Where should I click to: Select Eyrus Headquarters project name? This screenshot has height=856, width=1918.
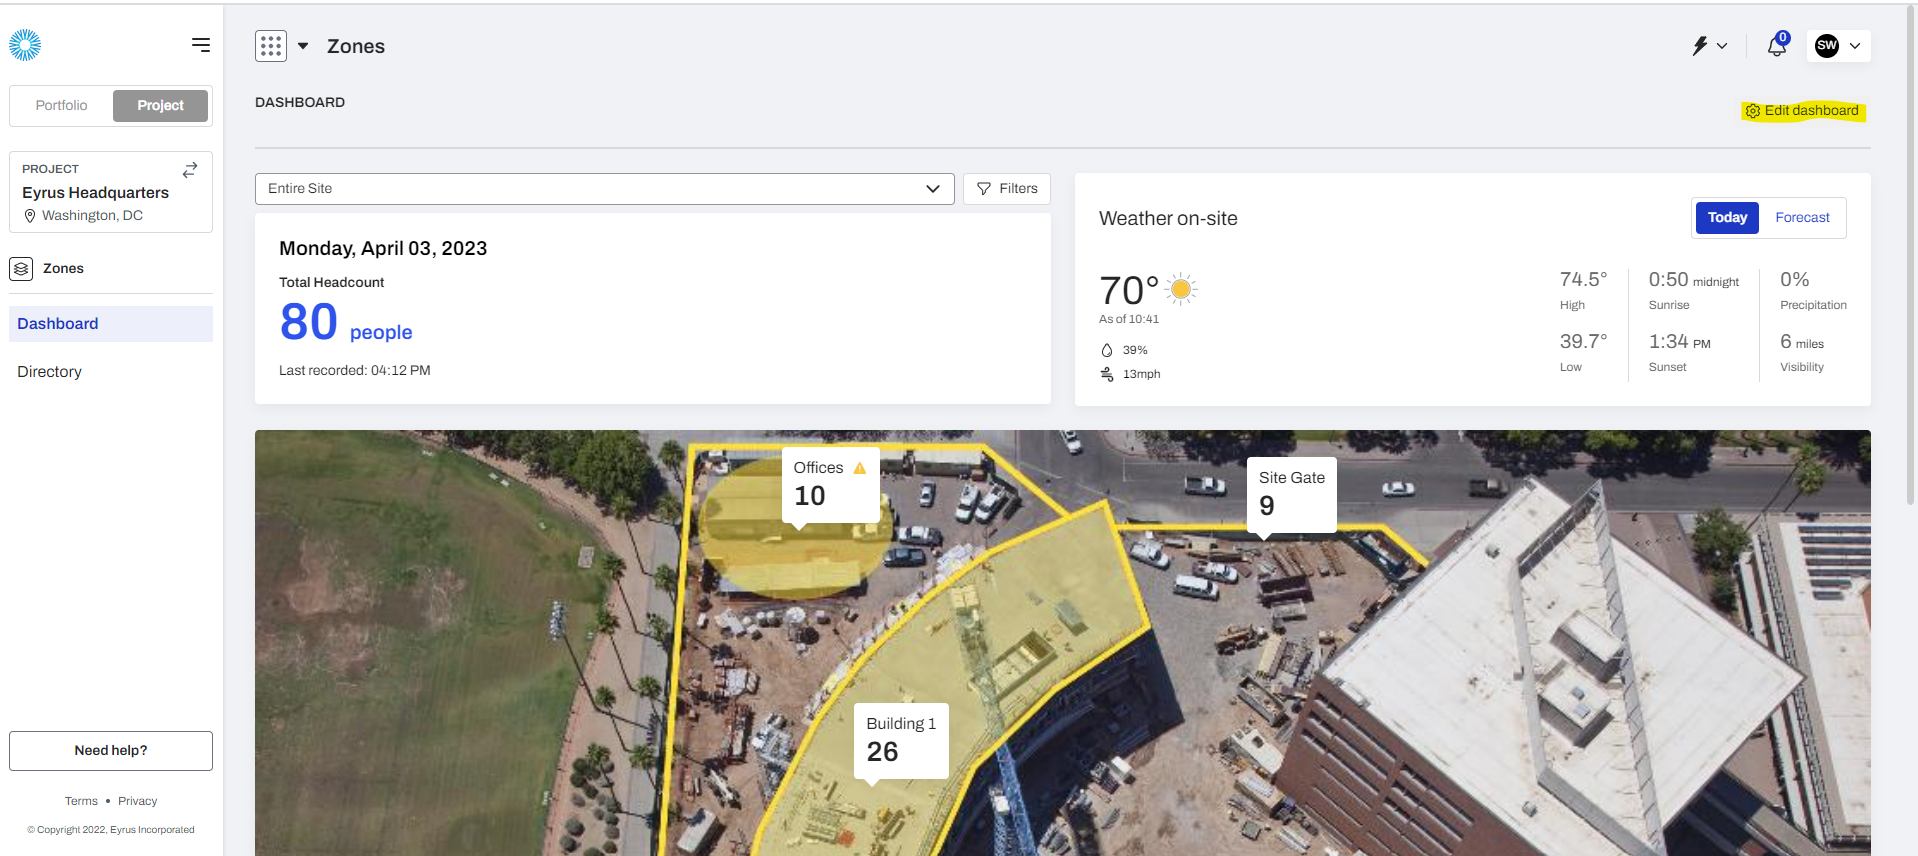96,193
